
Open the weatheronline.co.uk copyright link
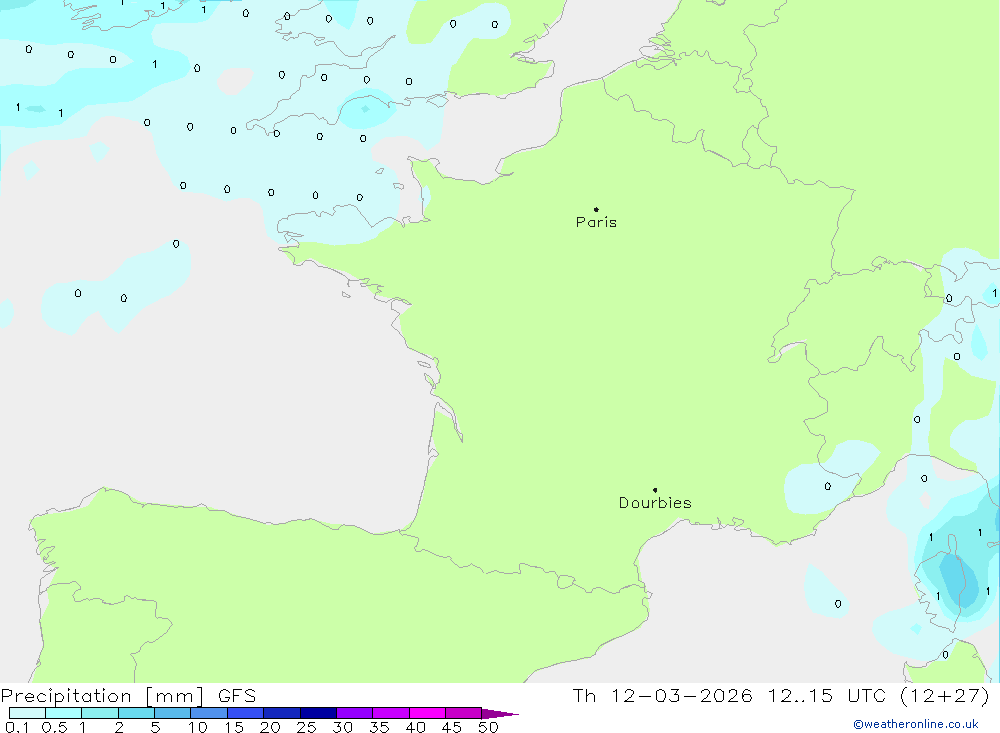coord(916,724)
